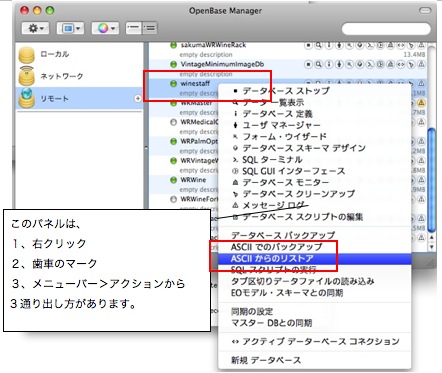Open database monitor icon in VintageMinimumImageDb row

click(x=390, y=64)
